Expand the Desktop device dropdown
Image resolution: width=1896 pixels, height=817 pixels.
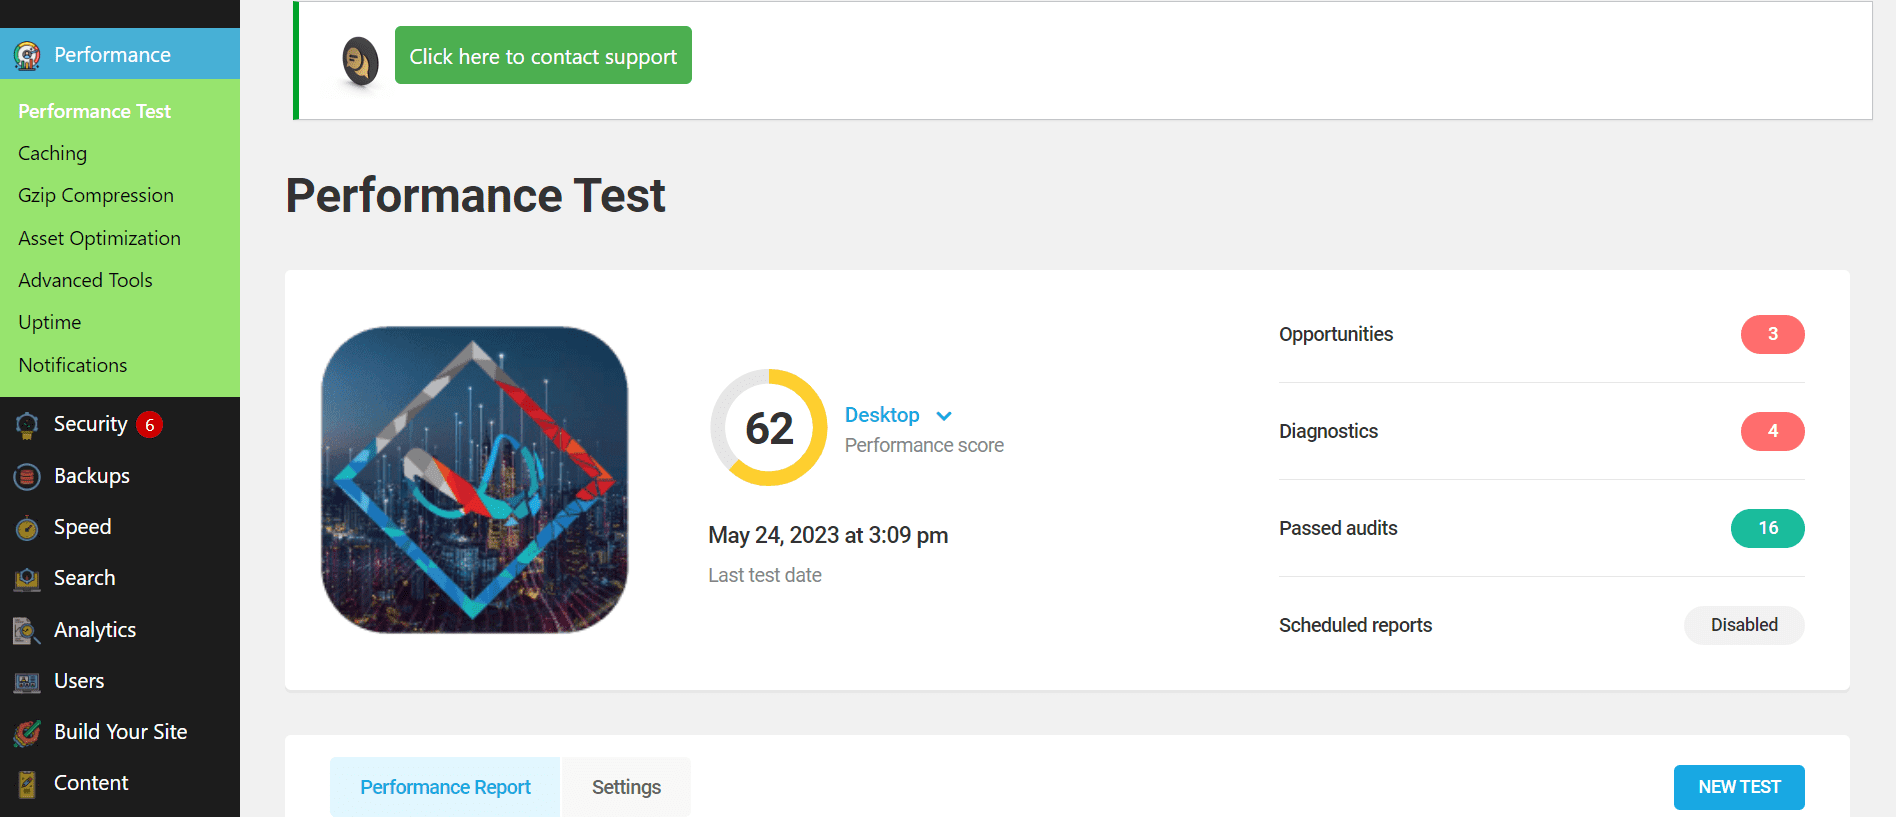[943, 416]
